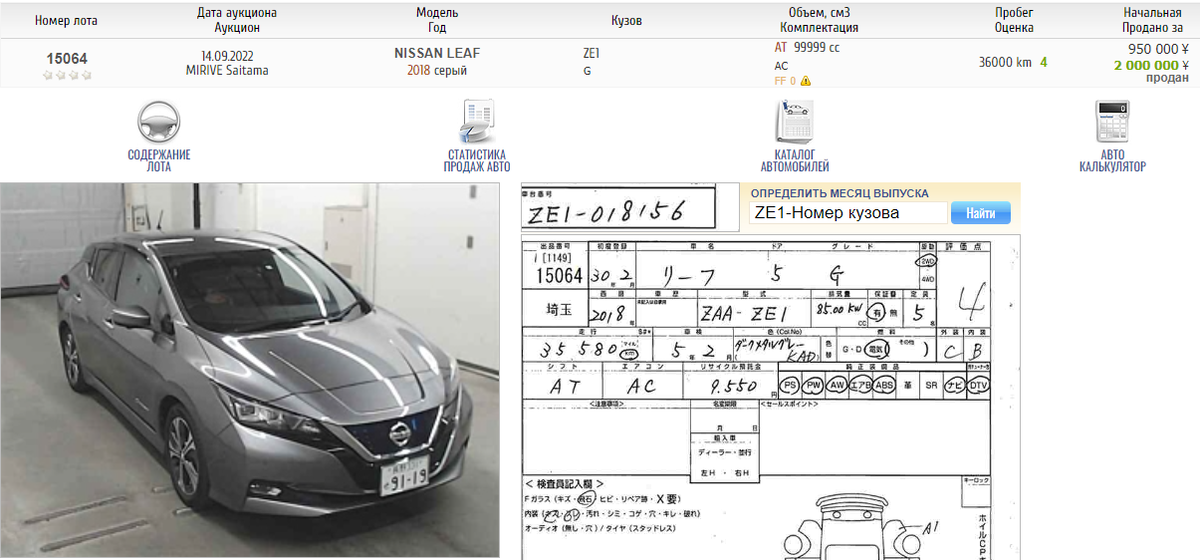The width and height of the screenshot is (1200, 560).
Task: Click 'MIRIVE Saitama' auction name
Action: click(x=227, y=71)
